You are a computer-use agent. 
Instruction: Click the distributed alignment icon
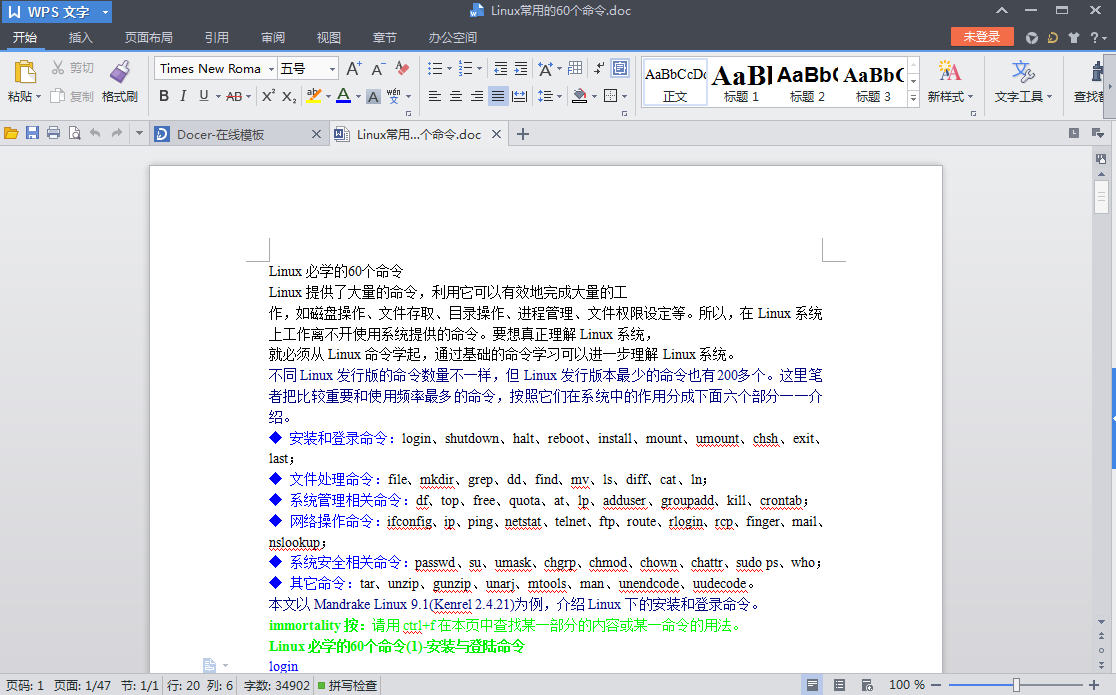point(520,96)
